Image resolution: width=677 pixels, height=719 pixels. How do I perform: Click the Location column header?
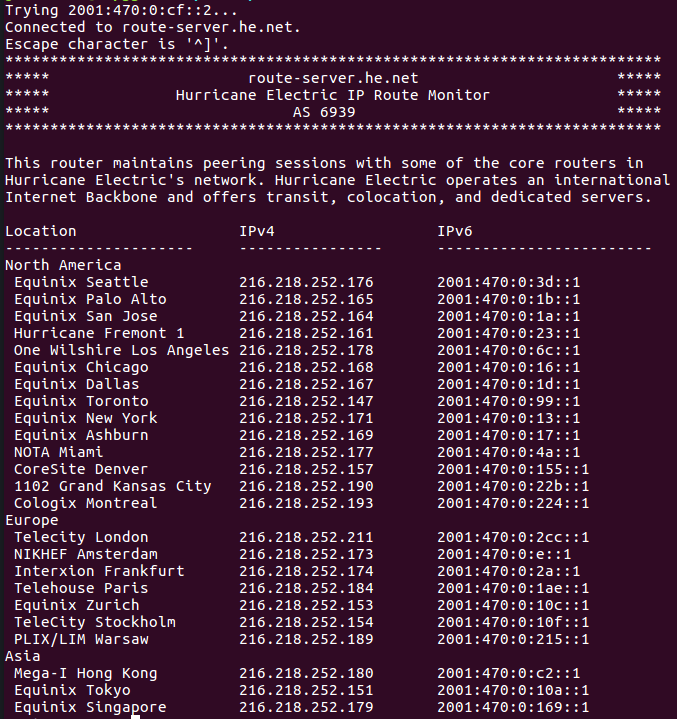tap(41, 231)
